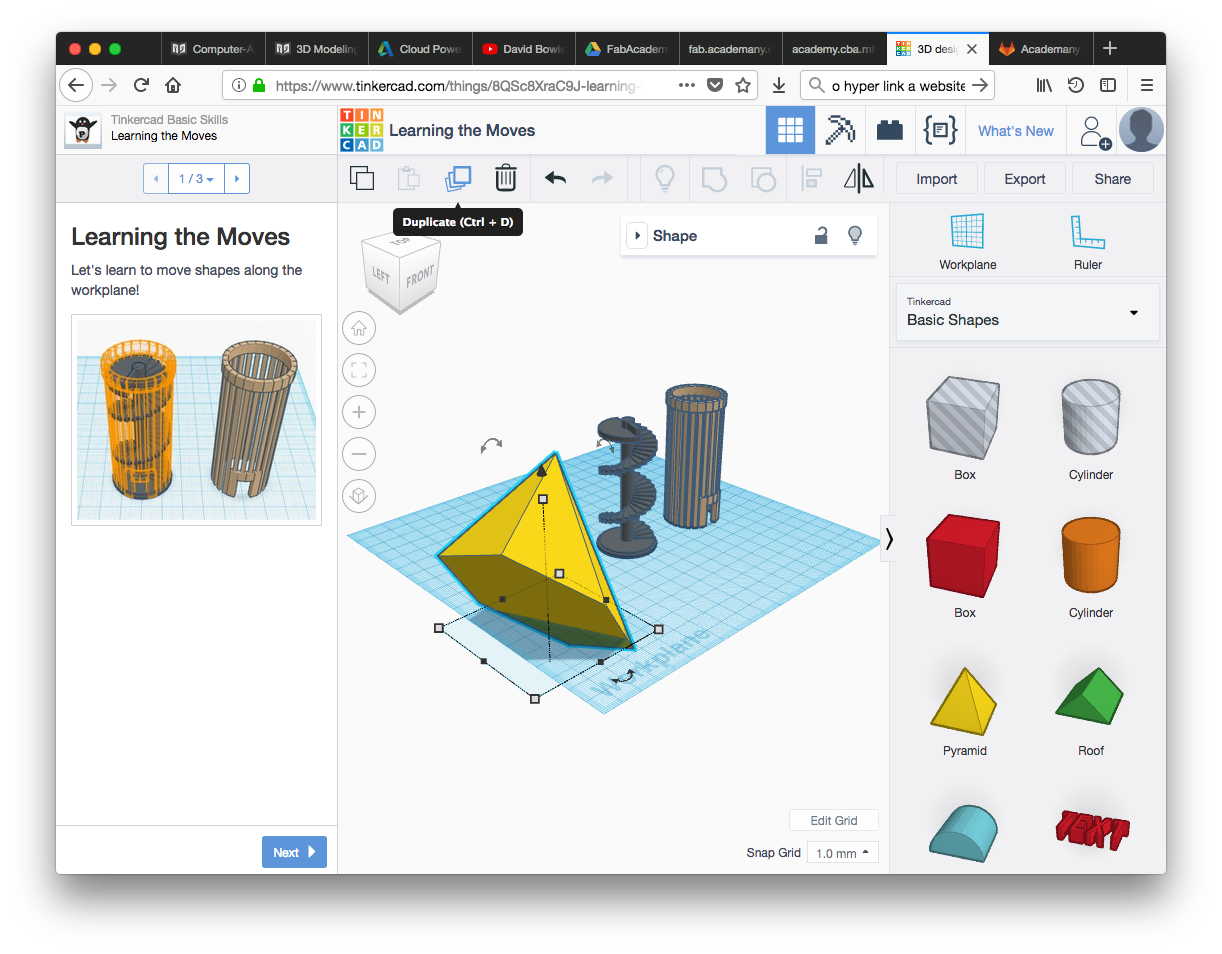1222x954 pixels.
Task: Click the invite user icon
Action: (x=1095, y=132)
